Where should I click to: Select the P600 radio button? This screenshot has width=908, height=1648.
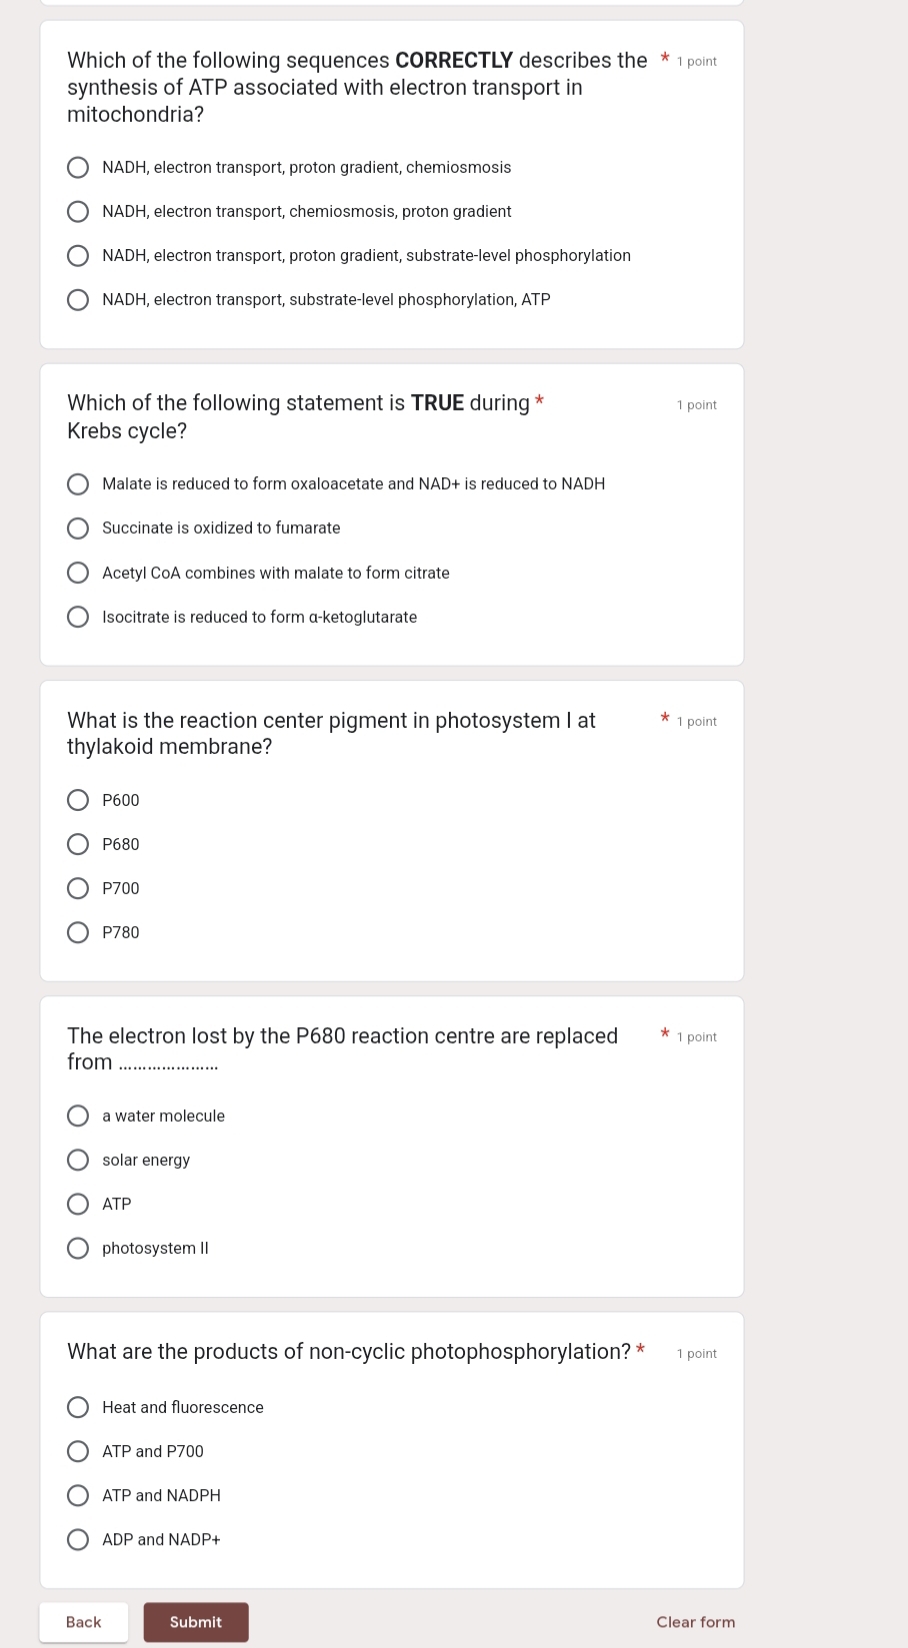click(78, 800)
